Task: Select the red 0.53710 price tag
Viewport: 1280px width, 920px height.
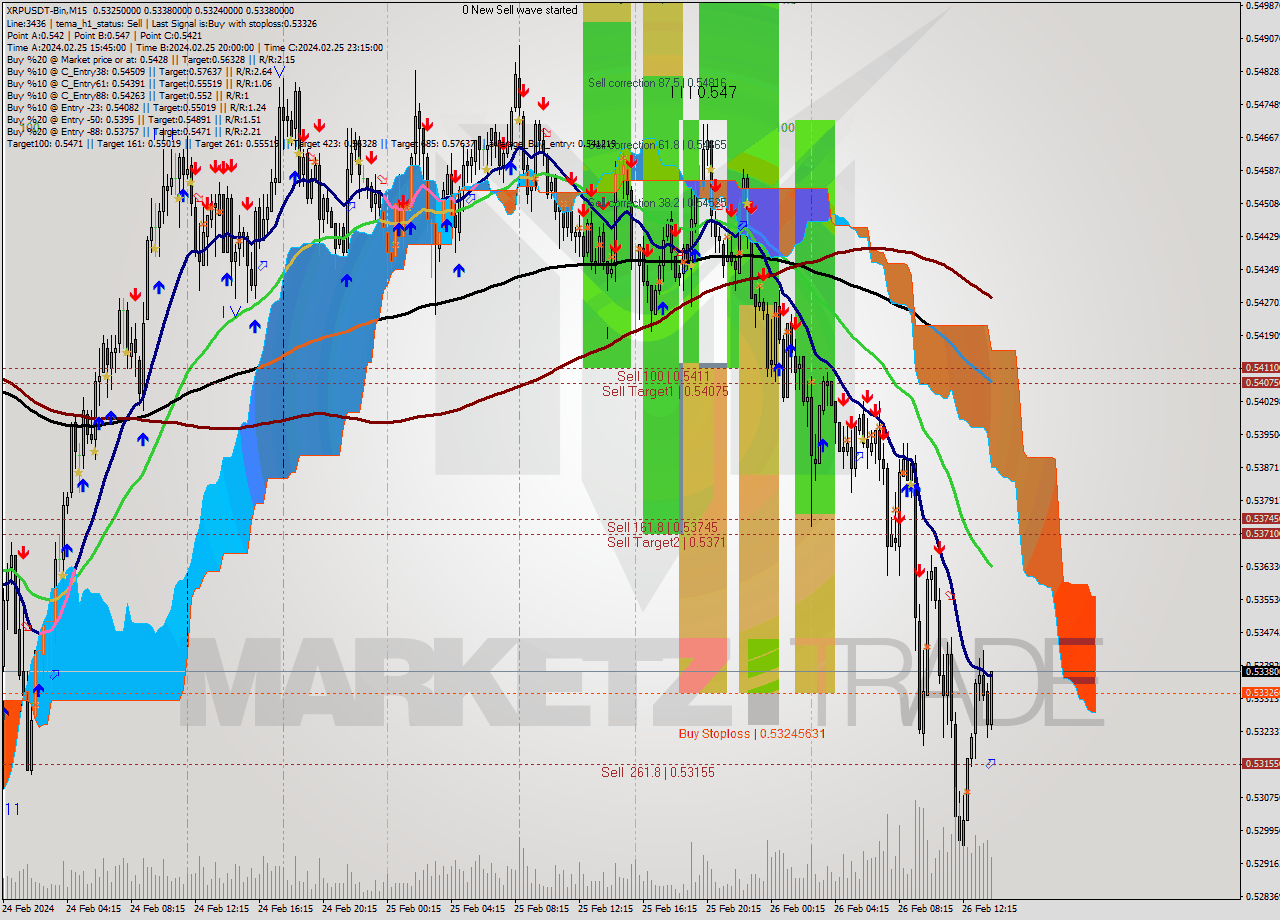Action: 1261,533
